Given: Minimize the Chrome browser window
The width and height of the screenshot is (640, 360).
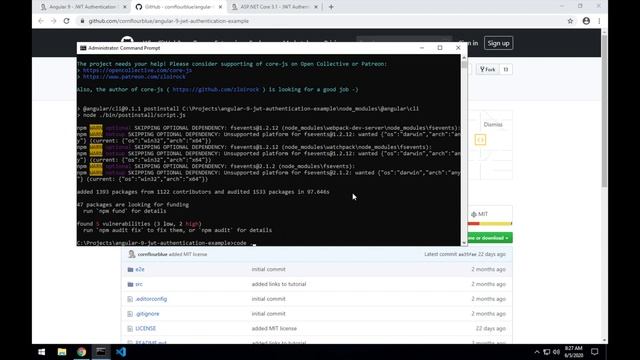Looking at the screenshot, I should point(562,6).
